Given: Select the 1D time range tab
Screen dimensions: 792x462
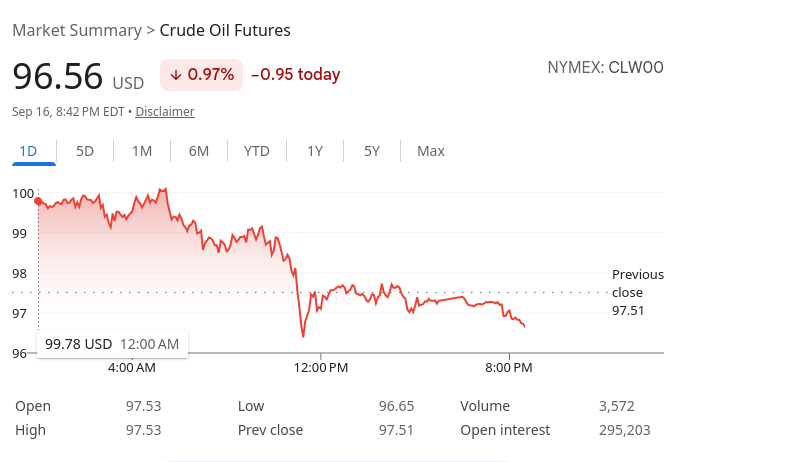Looking at the screenshot, I should (x=28, y=151).
